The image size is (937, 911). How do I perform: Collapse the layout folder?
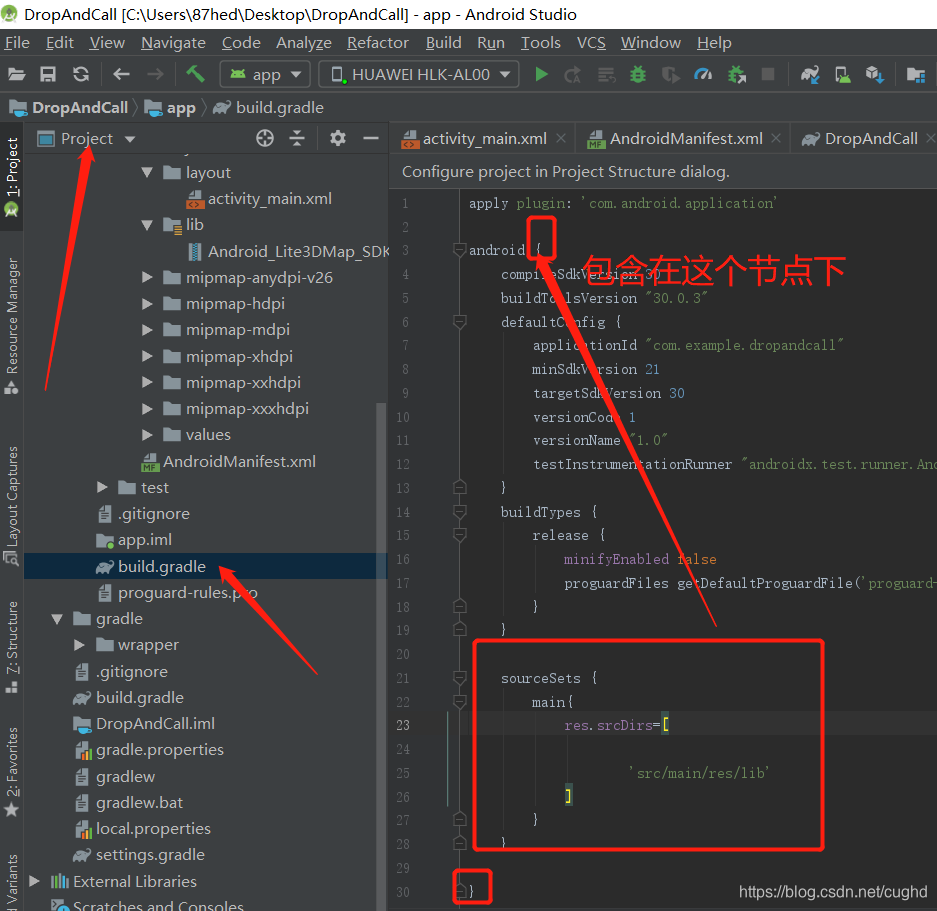[147, 173]
